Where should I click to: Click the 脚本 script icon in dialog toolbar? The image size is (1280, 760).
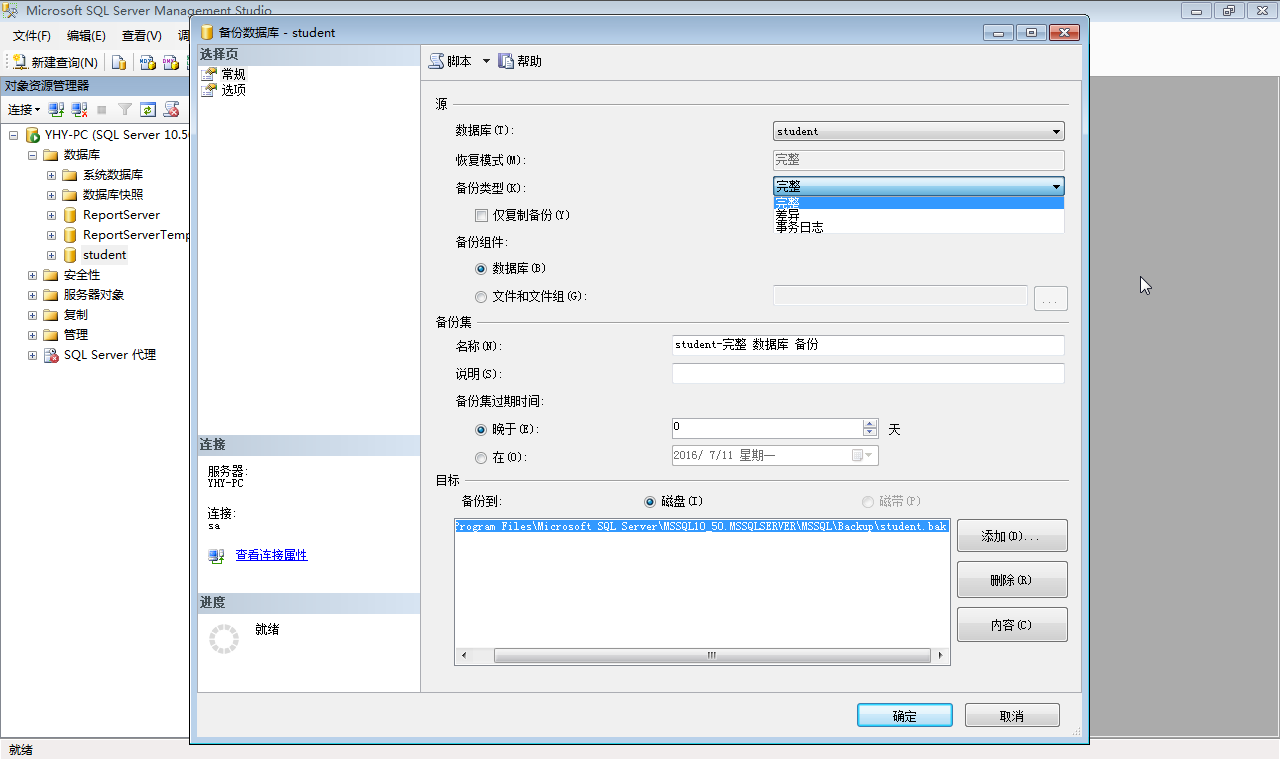pyautogui.click(x=436, y=61)
